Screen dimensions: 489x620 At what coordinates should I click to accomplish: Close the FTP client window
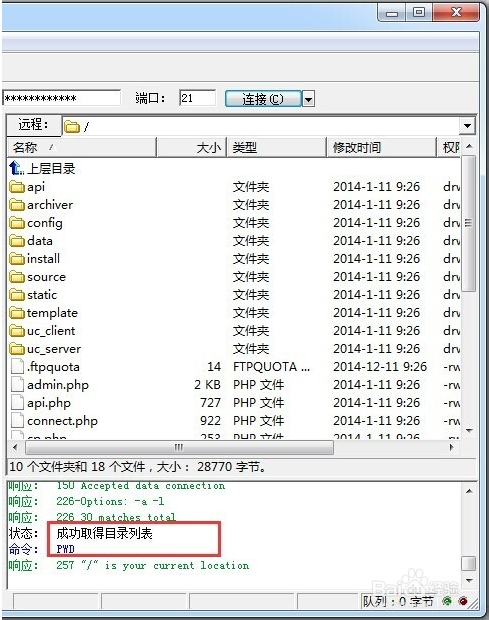pyautogui.click(x=456, y=13)
